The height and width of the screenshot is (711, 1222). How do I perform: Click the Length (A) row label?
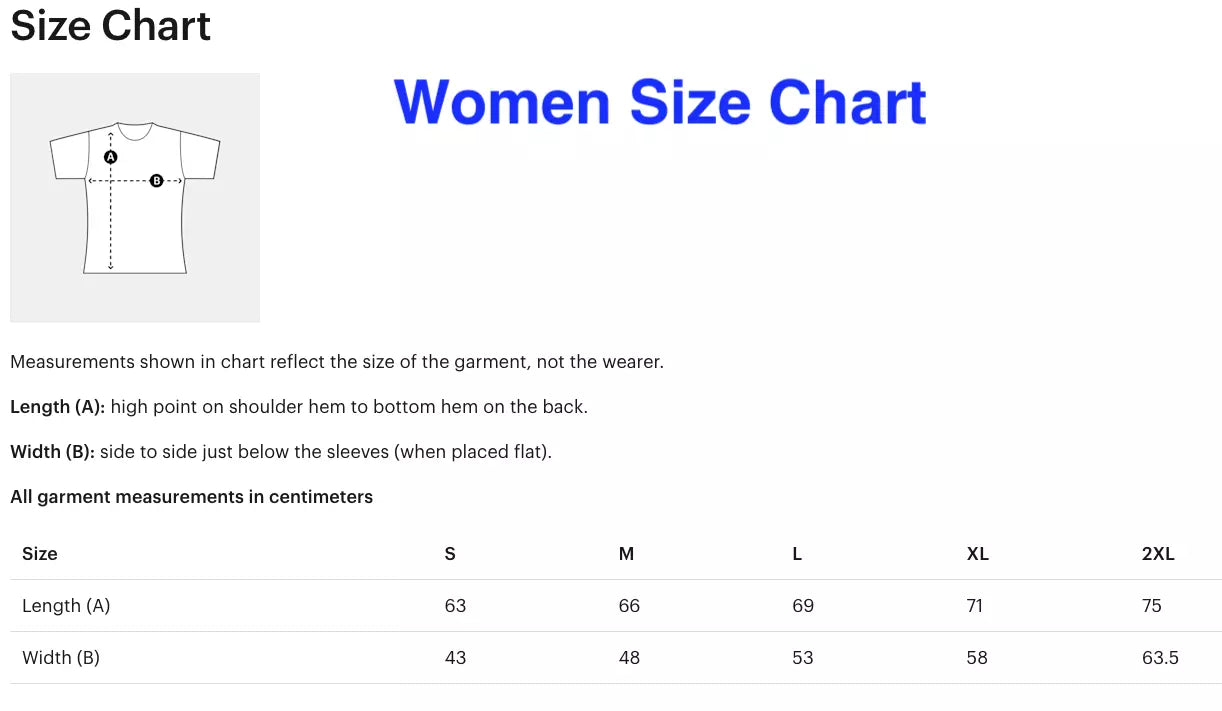[x=66, y=606]
